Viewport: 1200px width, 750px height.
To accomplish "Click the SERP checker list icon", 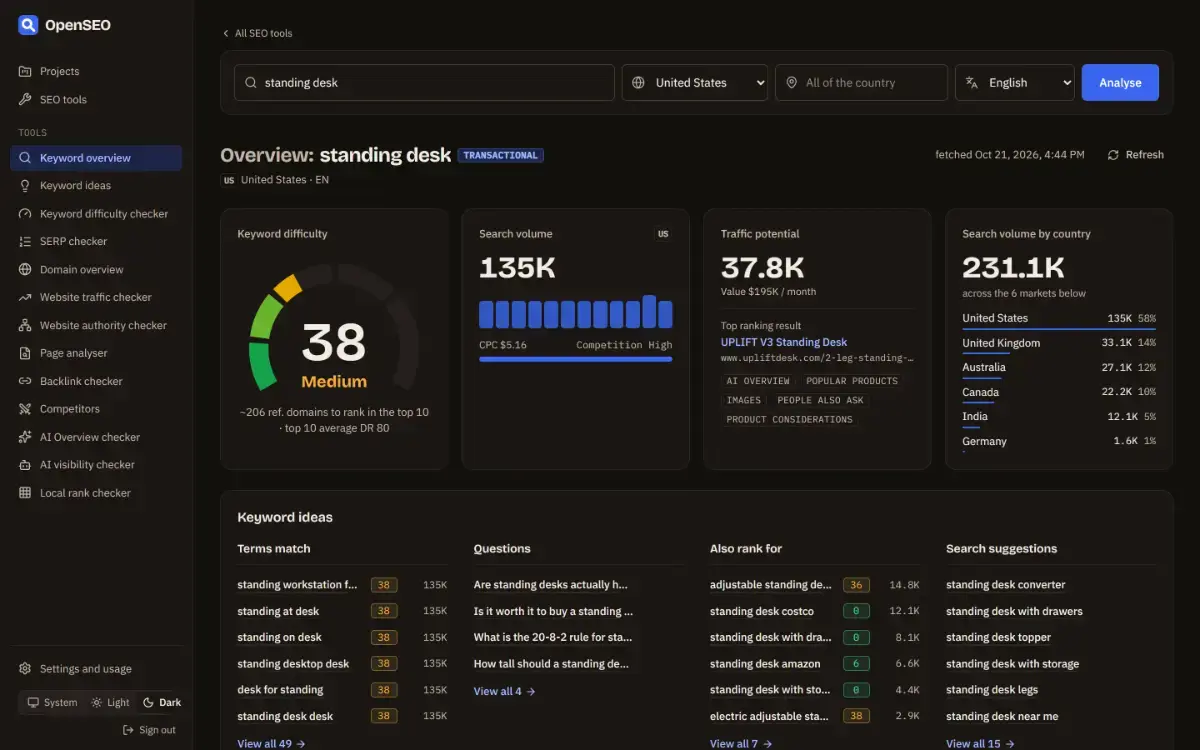I will tap(25, 241).
